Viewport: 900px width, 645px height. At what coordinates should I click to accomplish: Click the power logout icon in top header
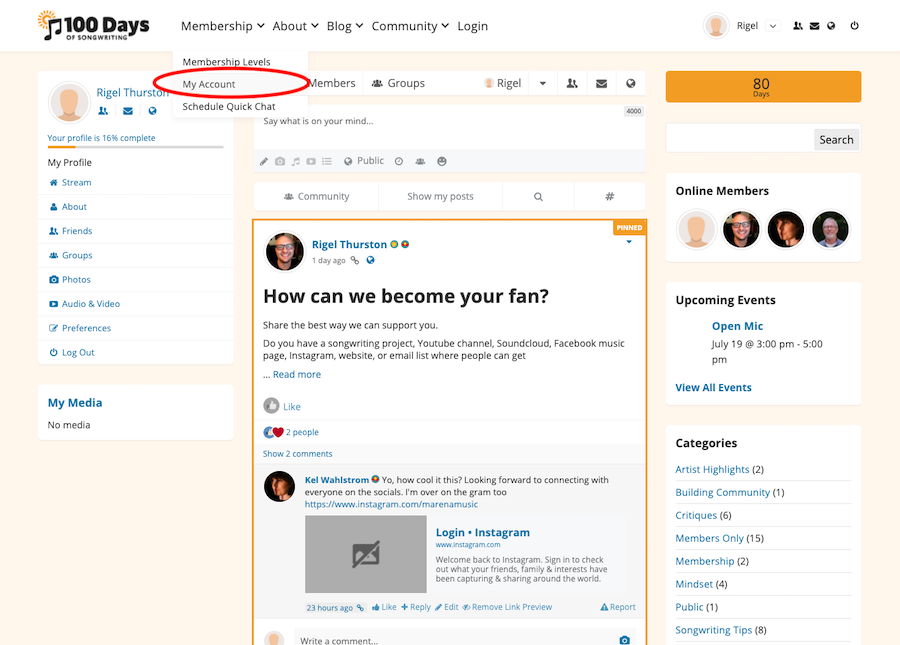[x=855, y=26]
